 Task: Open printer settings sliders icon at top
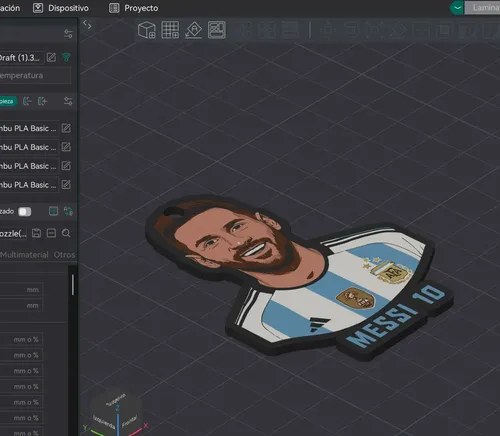point(68,34)
